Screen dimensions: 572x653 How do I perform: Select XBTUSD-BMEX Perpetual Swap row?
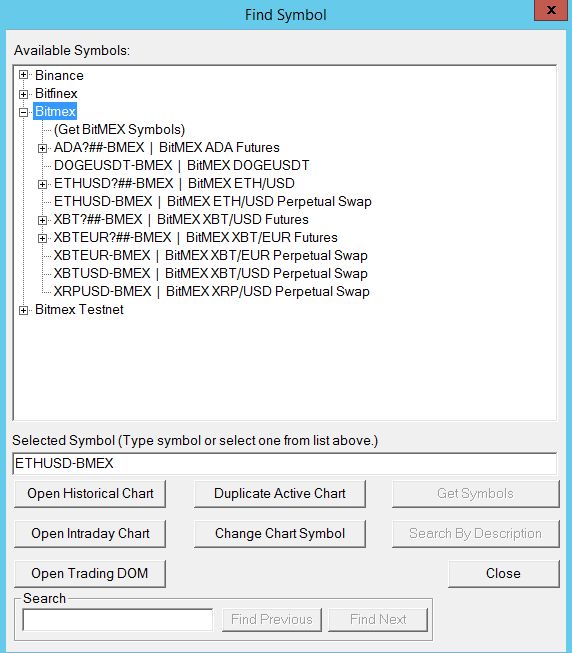pos(211,273)
